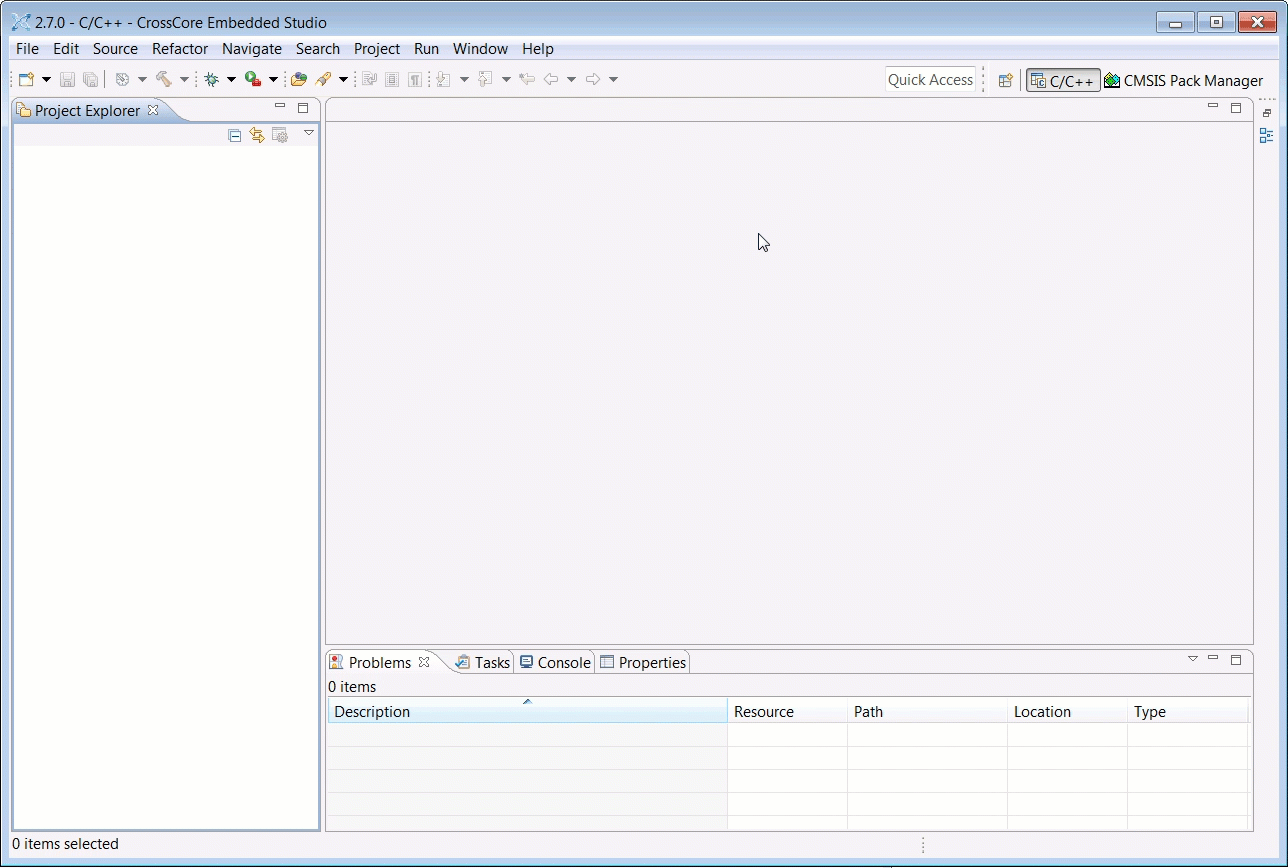Open the Project menu
The width and height of the screenshot is (1288, 868).
tap(377, 49)
